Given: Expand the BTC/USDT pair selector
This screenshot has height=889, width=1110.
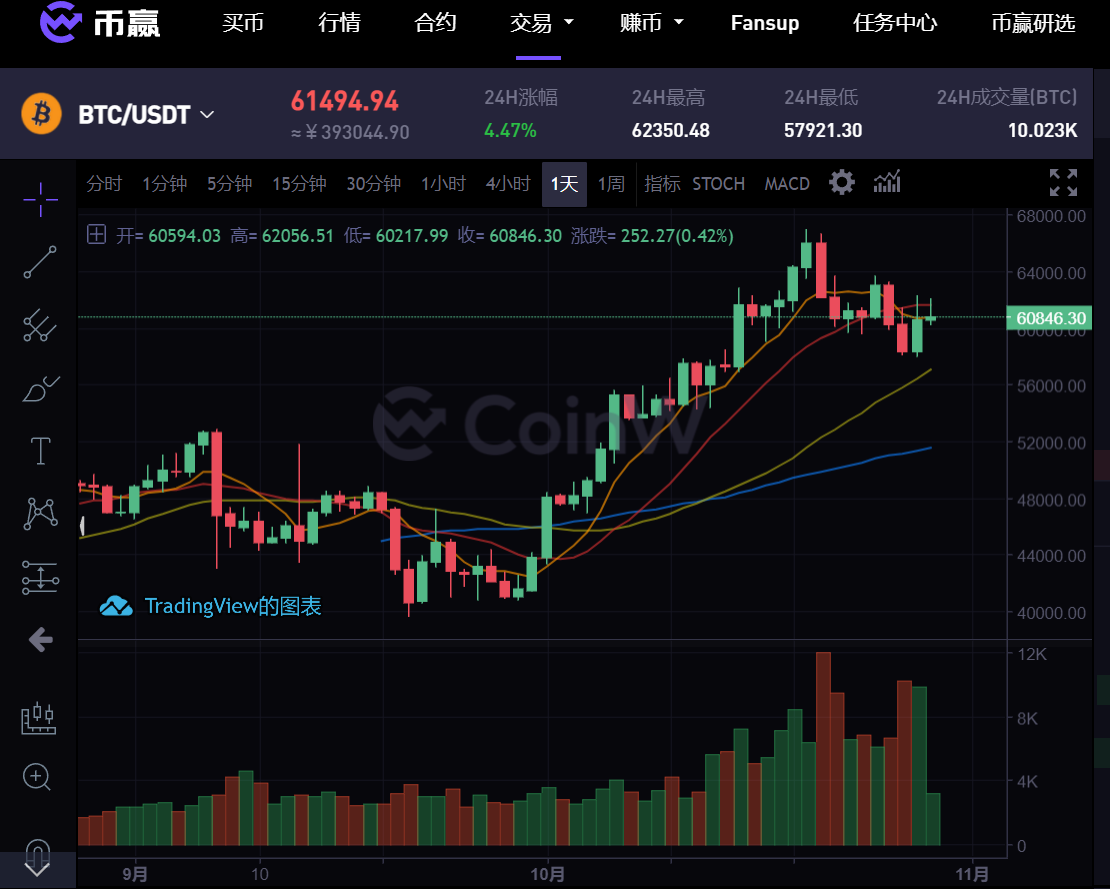Looking at the screenshot, I should coord(147,114).
